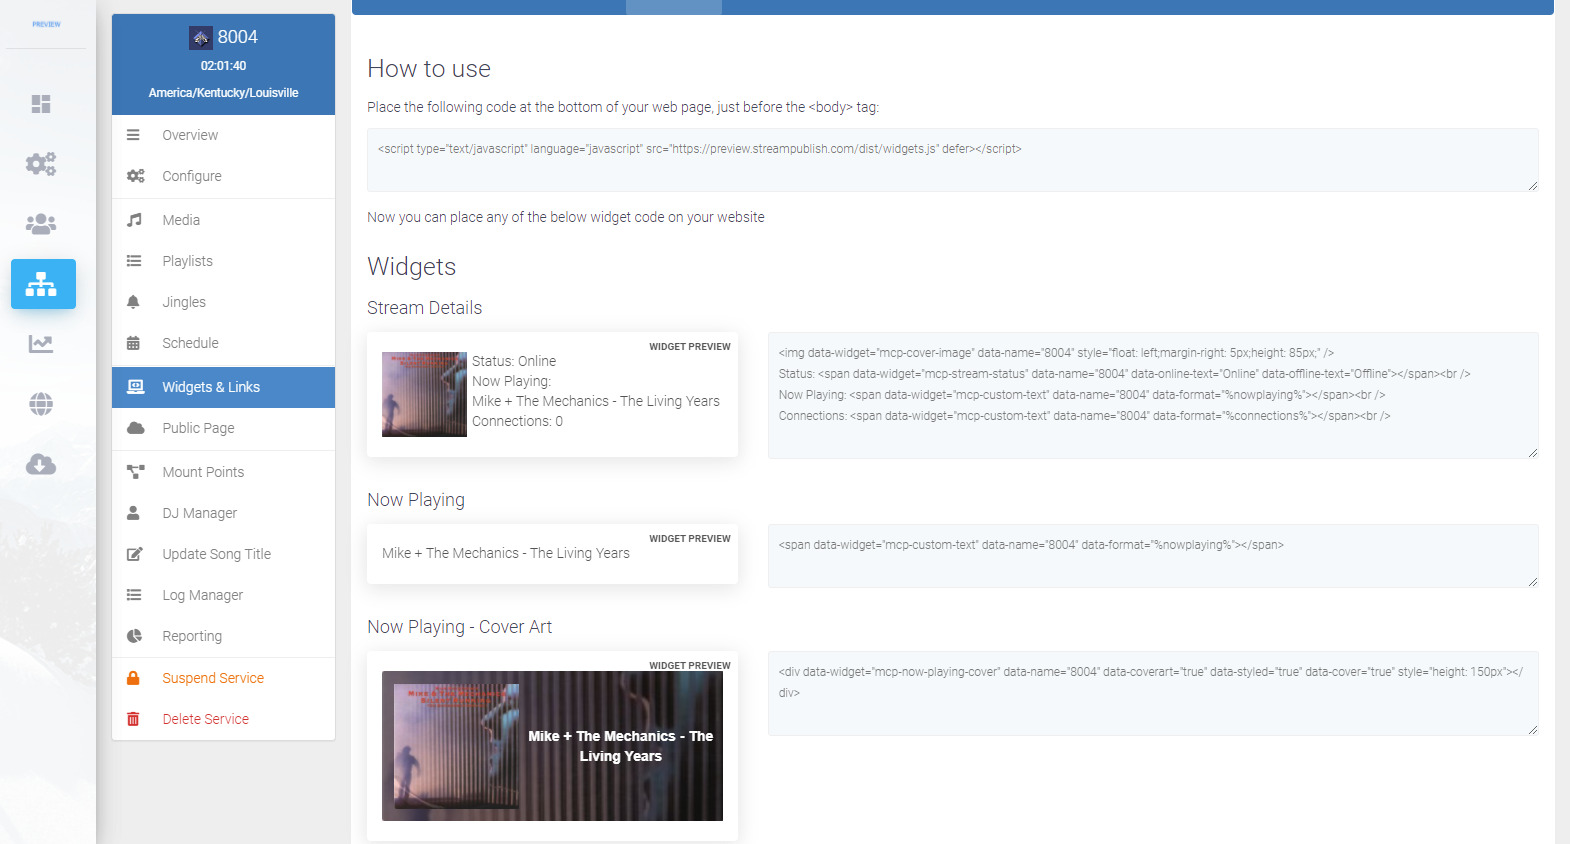This screenshot has height=844, width=1570.
Task: Click the Configure gears icon
Action: (x=135, y=176)
